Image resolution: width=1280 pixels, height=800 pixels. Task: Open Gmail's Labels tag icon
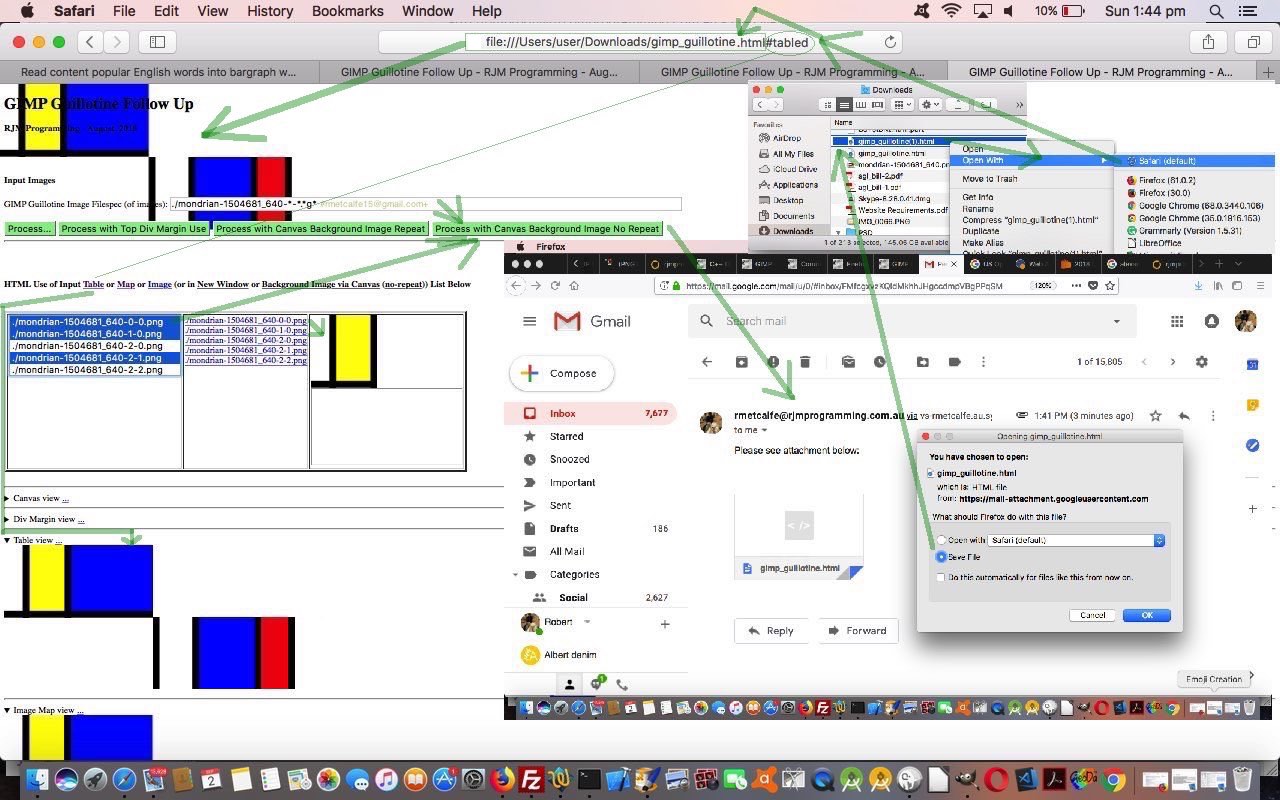pyautogui.click(x=954, y=362)
